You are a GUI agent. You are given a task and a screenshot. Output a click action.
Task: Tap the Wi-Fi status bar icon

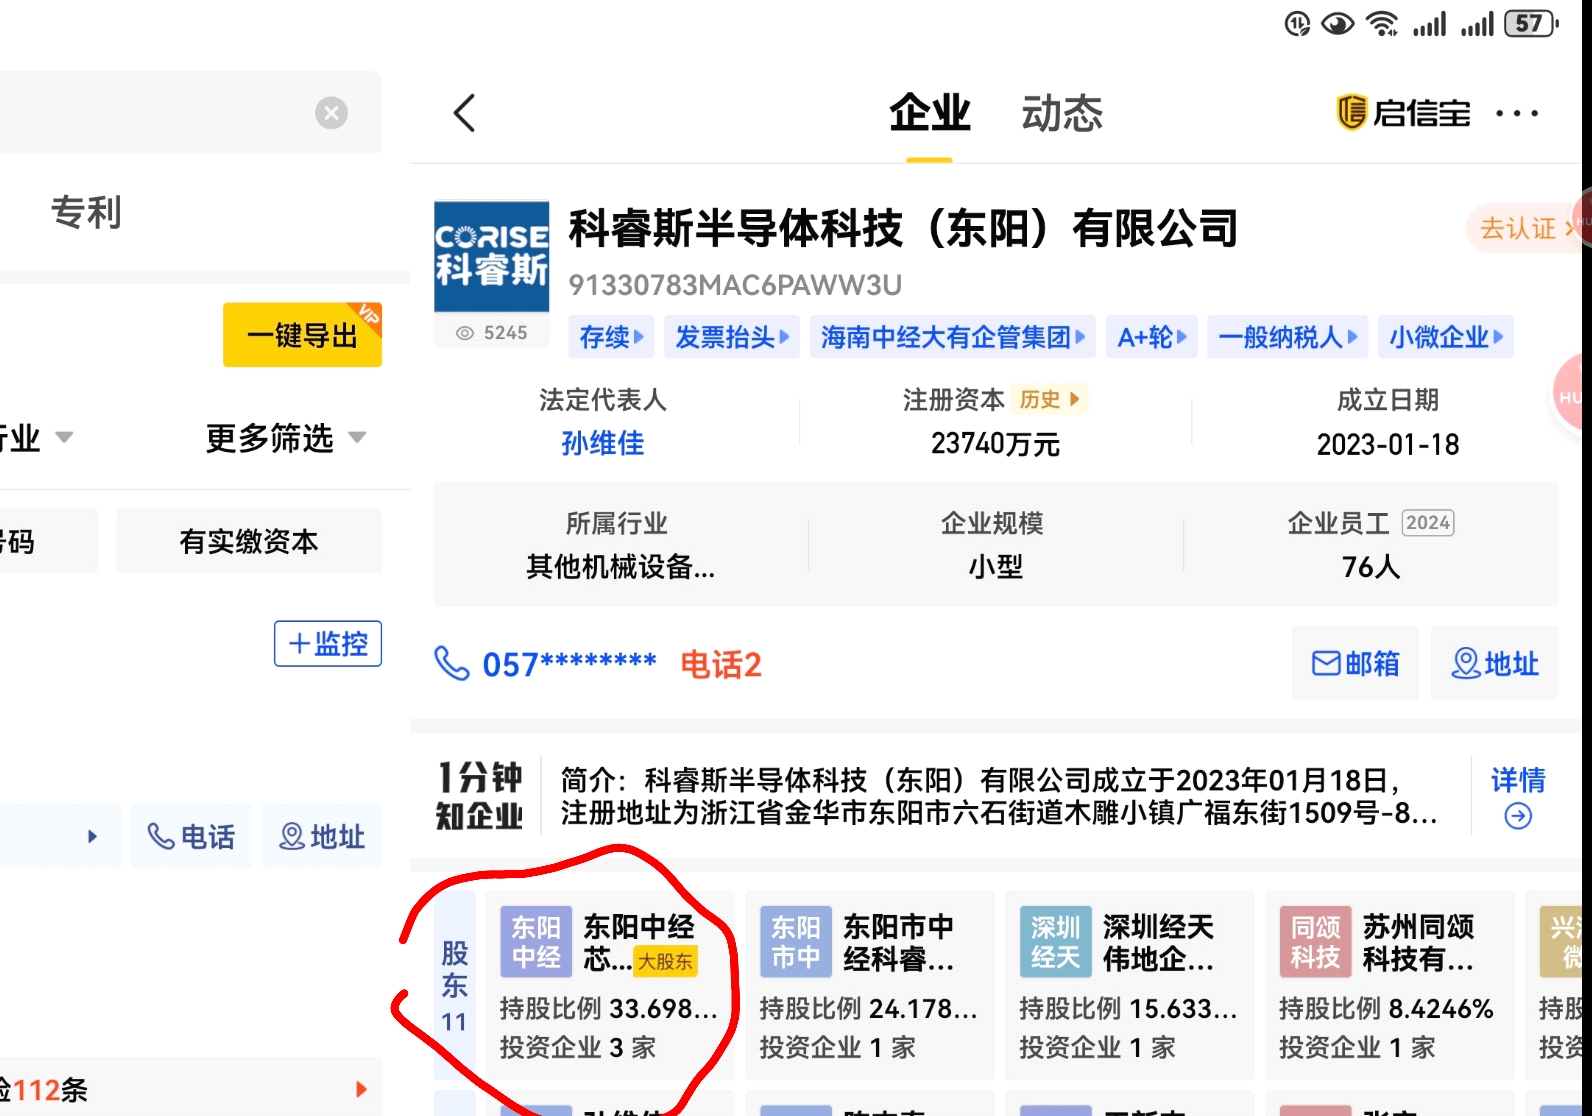[1383, 23]
